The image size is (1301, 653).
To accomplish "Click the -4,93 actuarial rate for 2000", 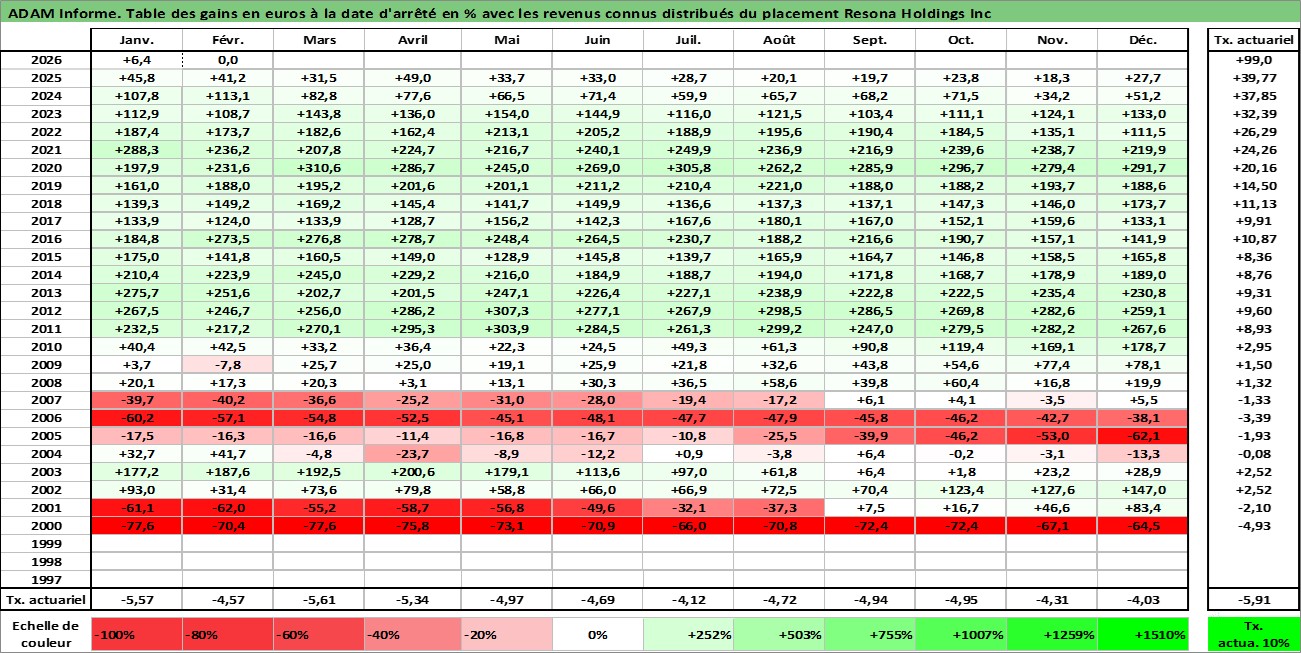I will [1253, 525].
